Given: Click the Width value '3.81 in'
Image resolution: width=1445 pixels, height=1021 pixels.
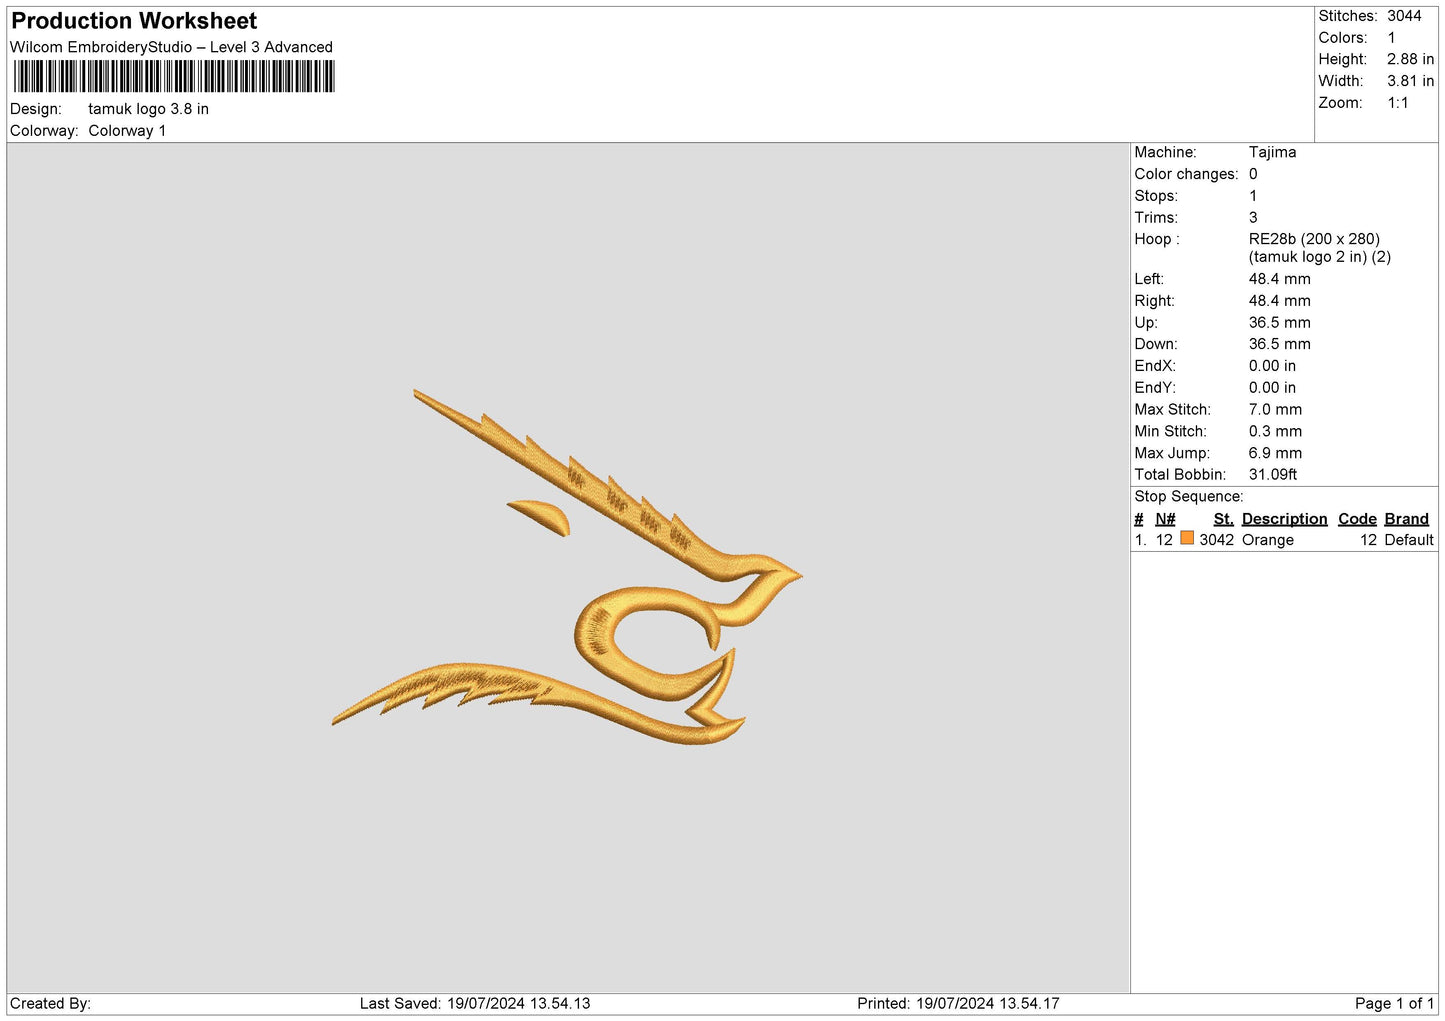Looking at the screenshot, I should point(1410,81).
